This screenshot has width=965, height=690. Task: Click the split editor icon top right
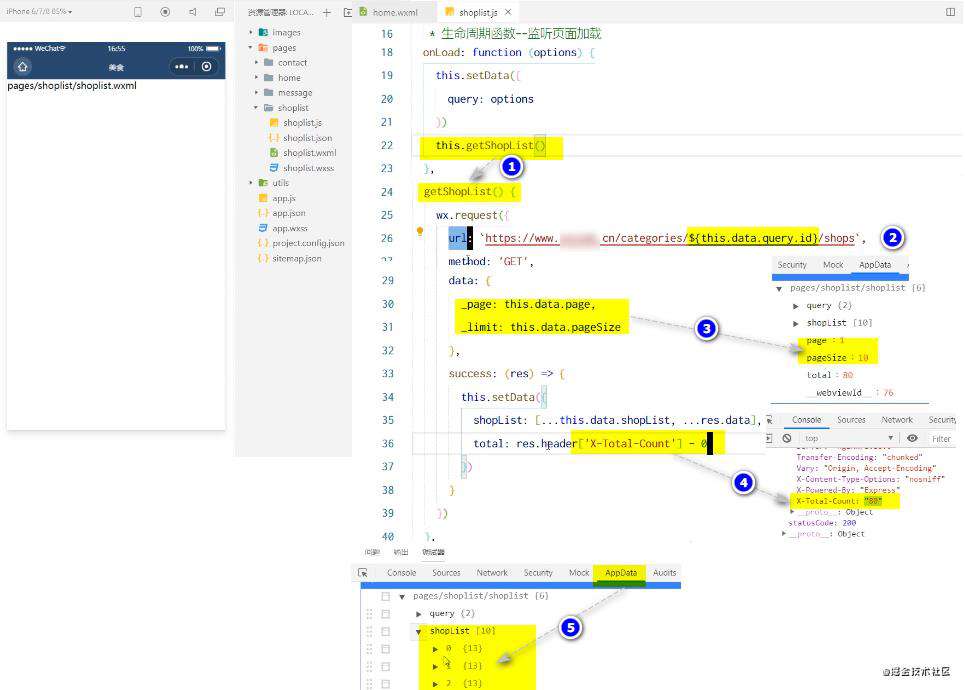click(x=950, y=12)
